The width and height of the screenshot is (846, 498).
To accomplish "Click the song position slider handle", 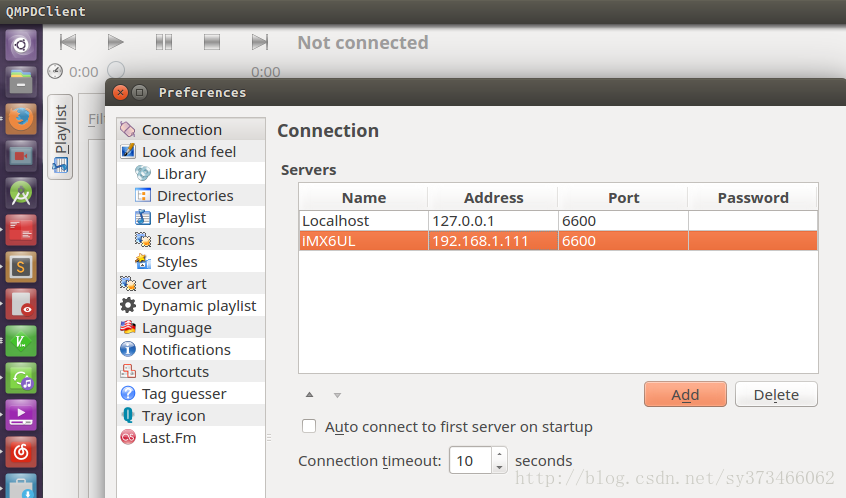I will click(x=116, y=70).
